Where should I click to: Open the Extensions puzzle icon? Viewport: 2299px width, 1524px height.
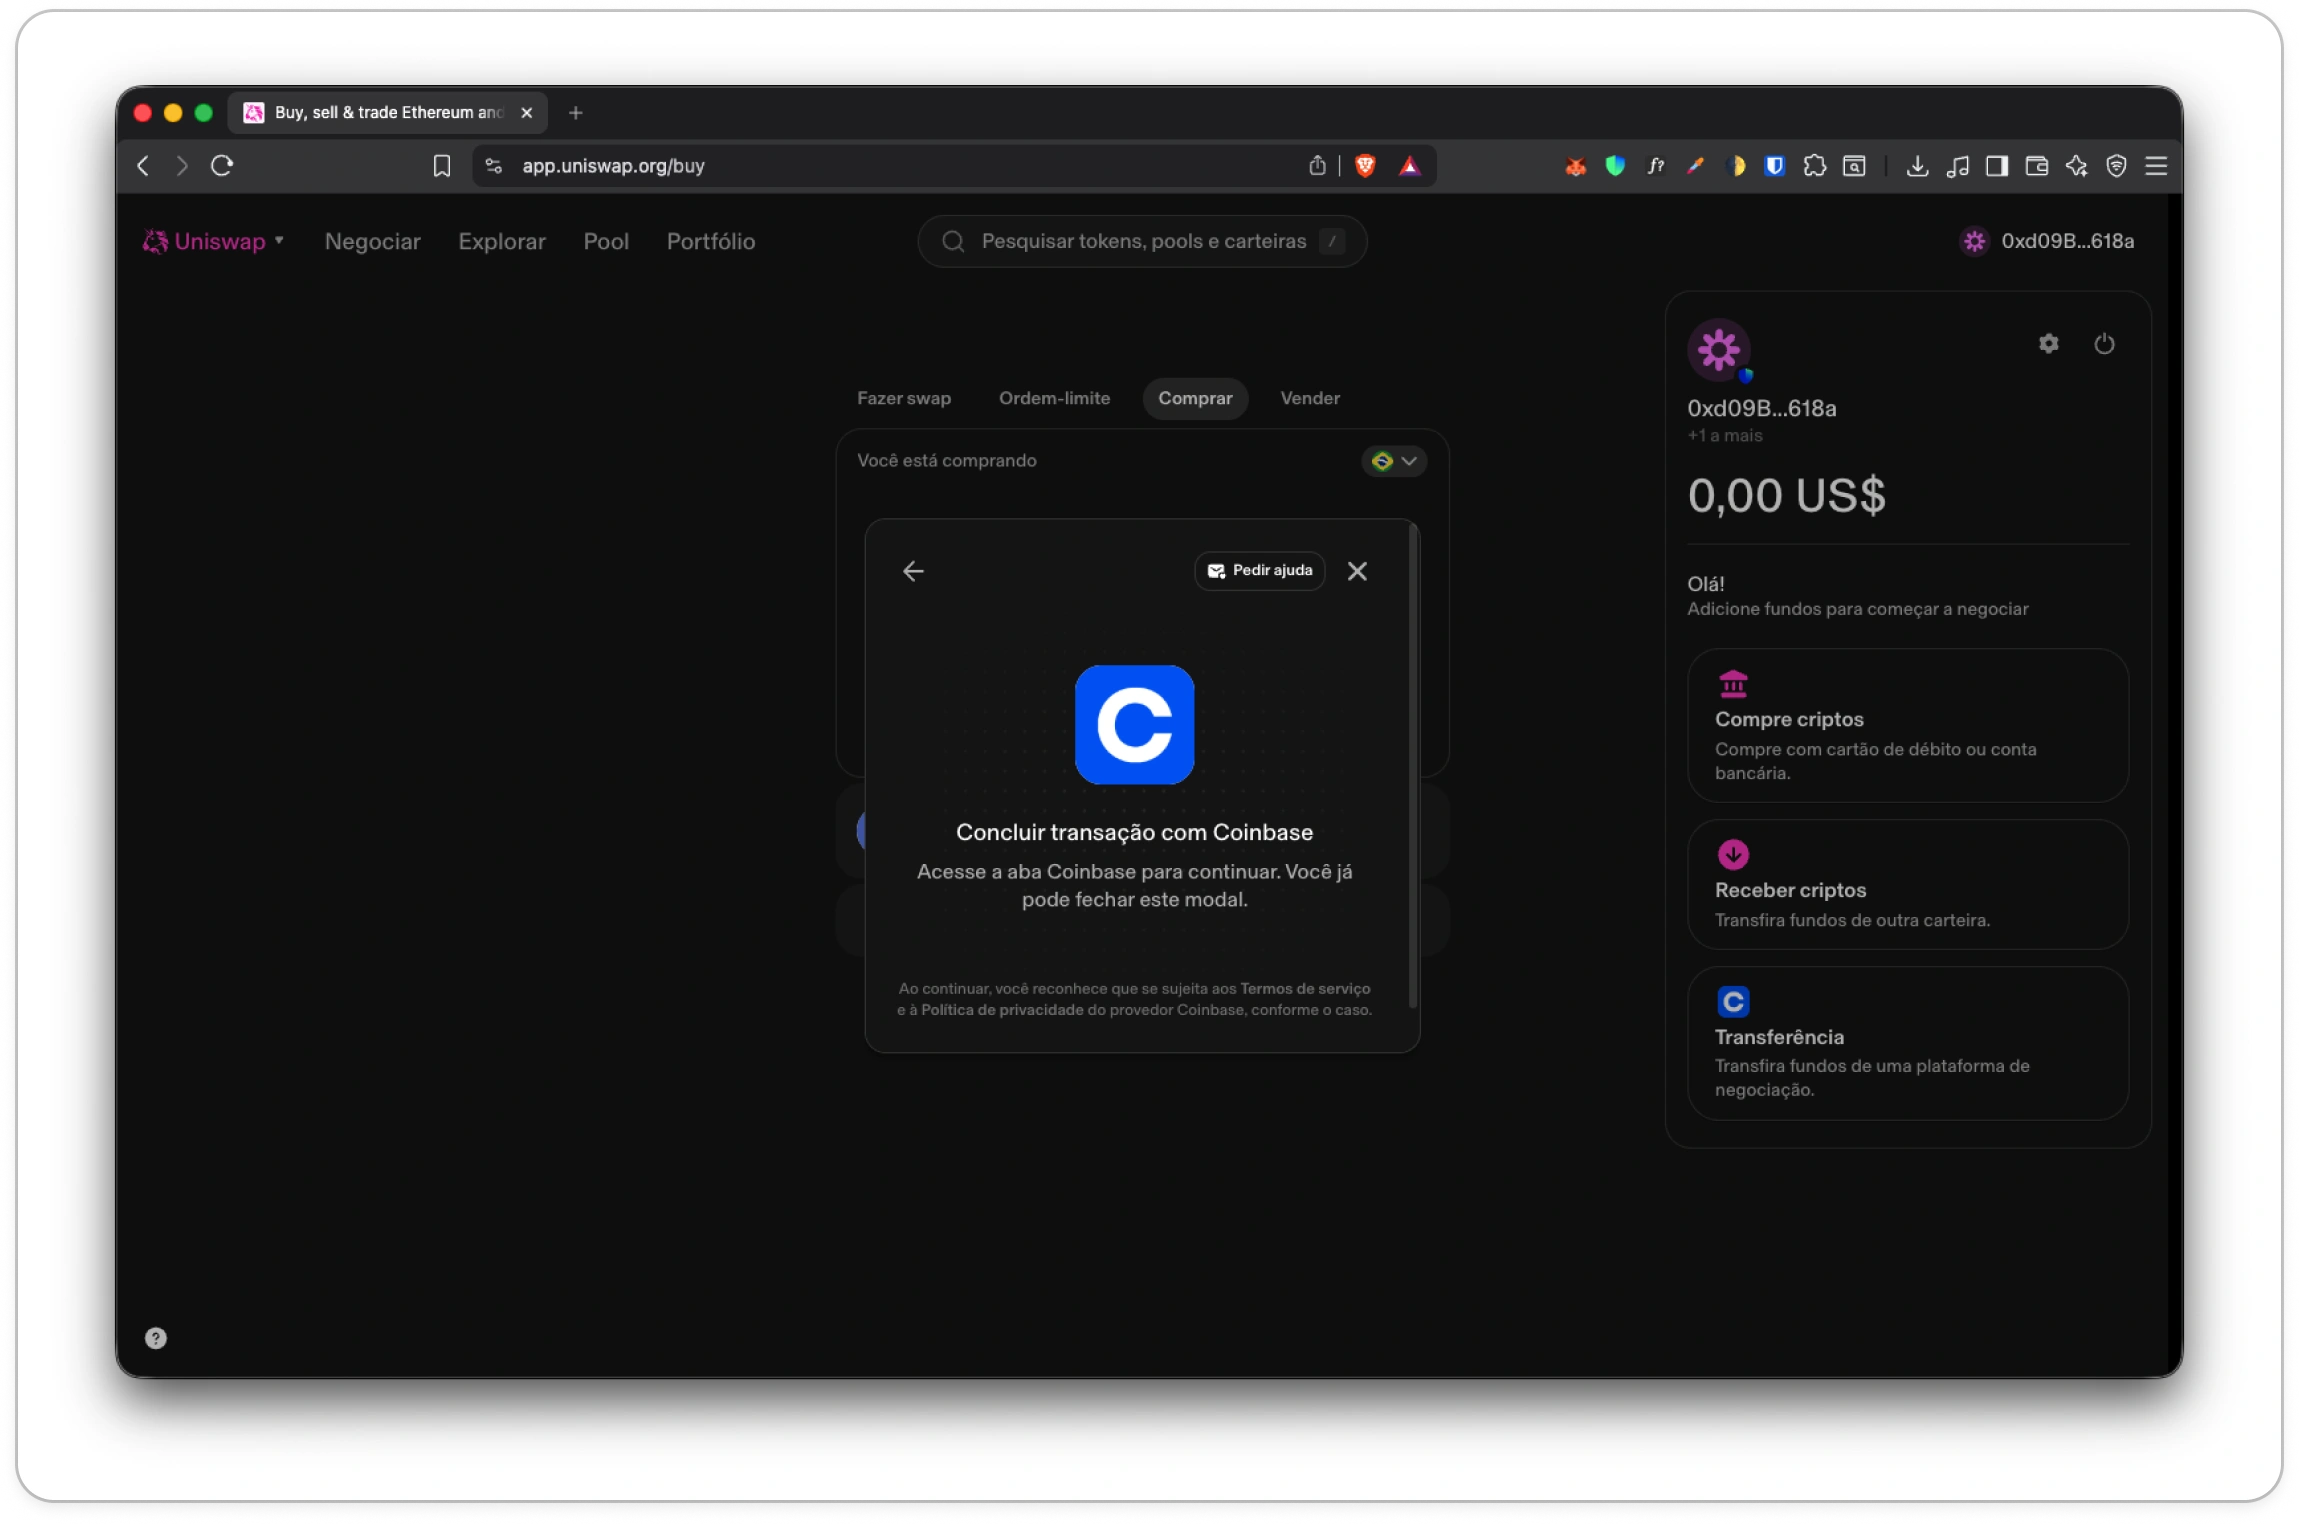(1814, 166)
